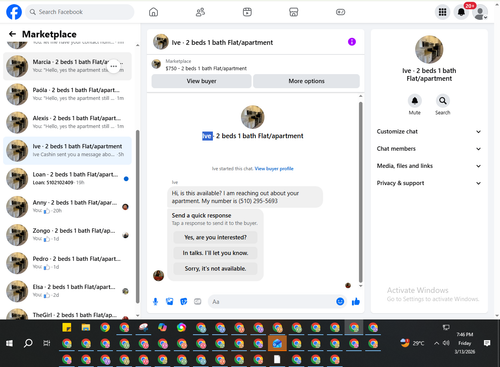Open the Menu grid icon

point(442,12)
